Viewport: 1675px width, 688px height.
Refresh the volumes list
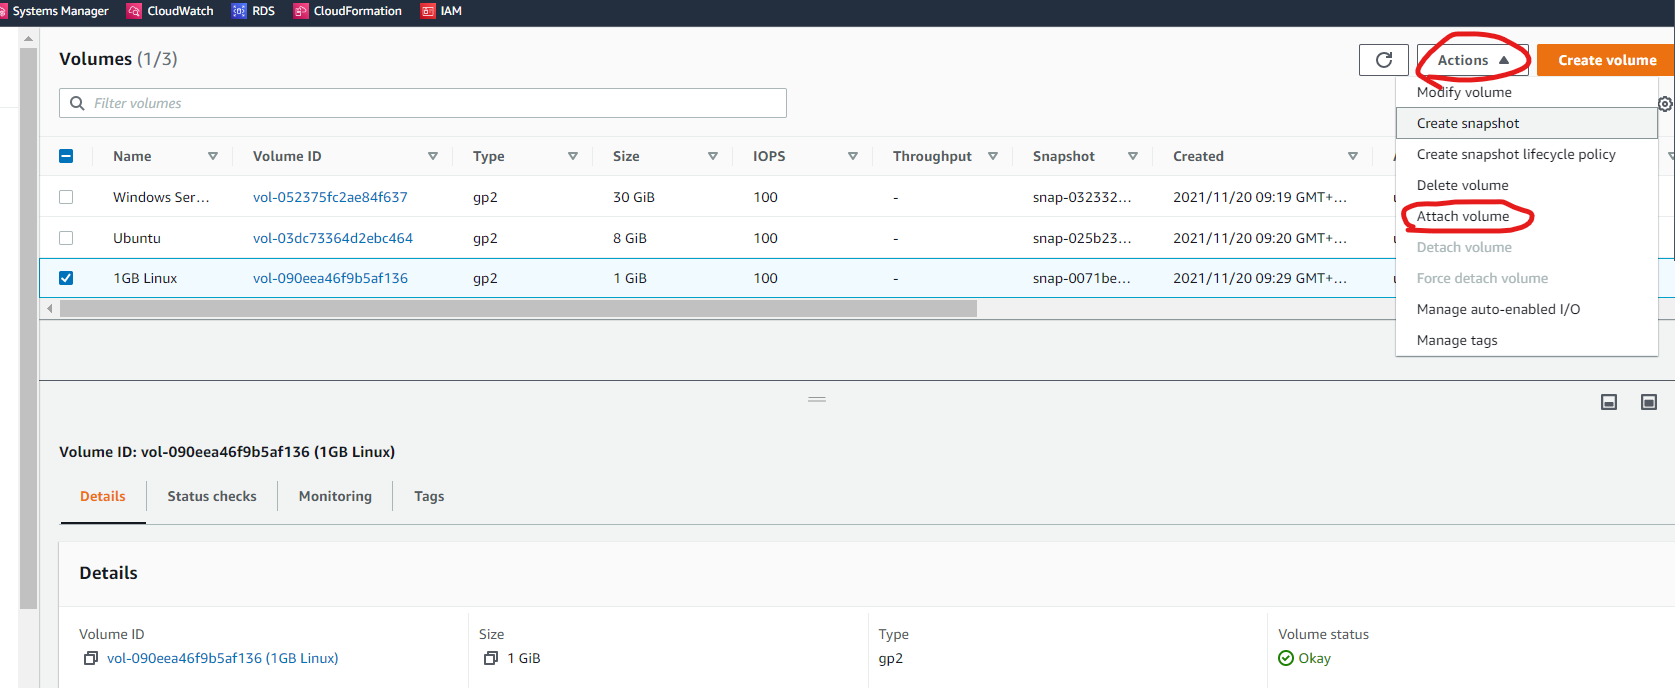[1384, 60]
